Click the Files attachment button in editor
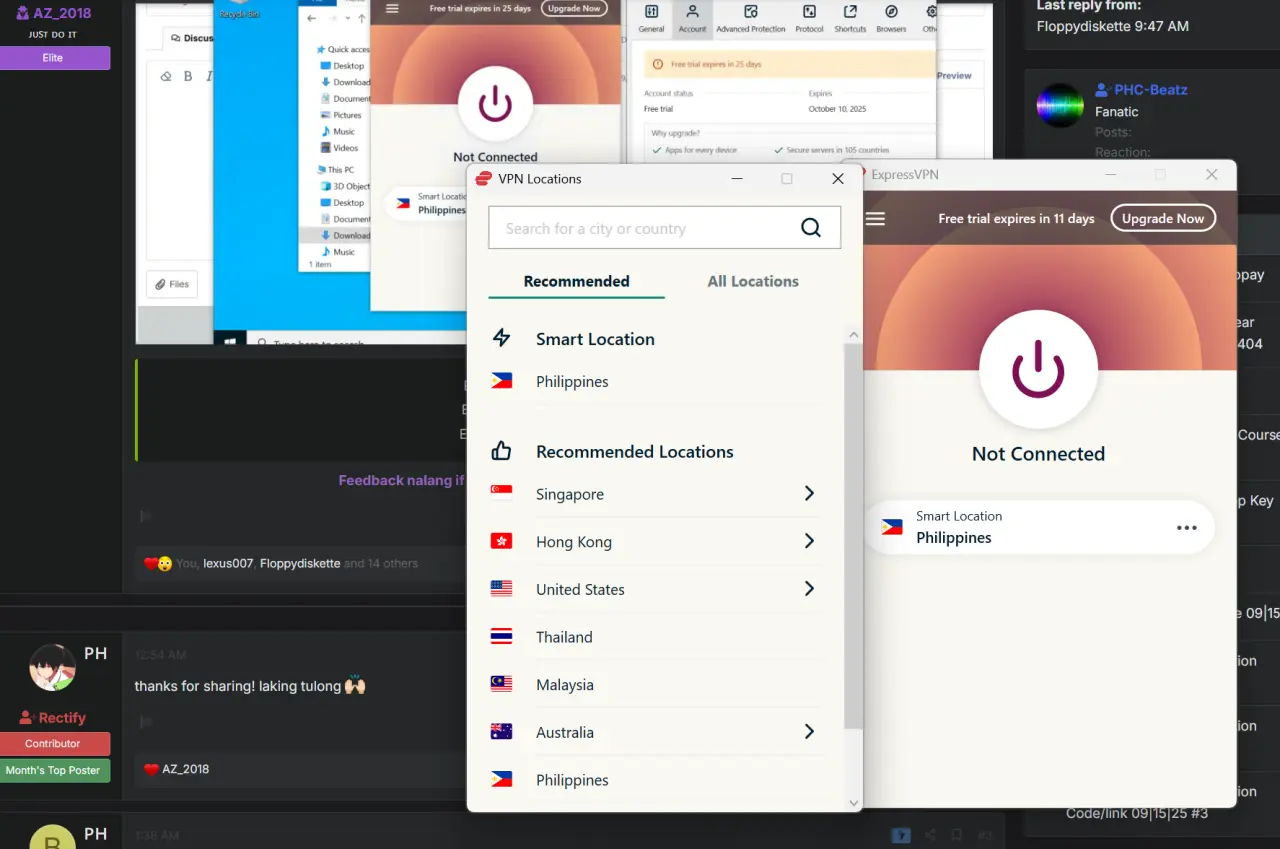Screen dimensions: 1280x849 point(172,284)
